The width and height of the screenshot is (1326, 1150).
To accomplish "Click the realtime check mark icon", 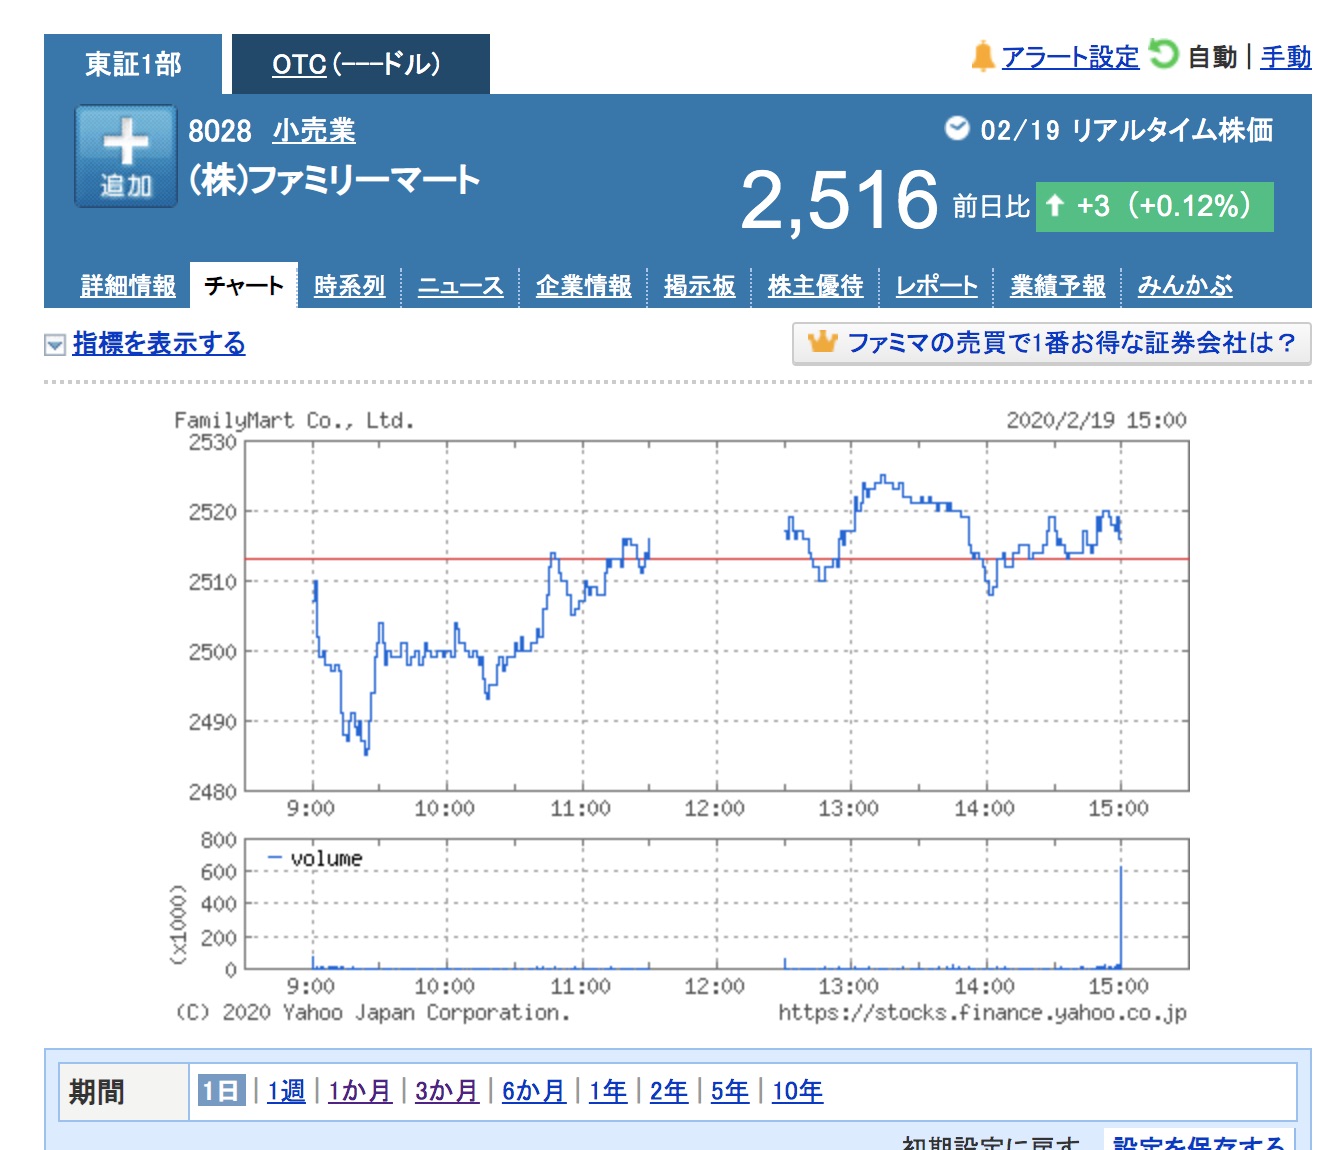I will point(957,128).
